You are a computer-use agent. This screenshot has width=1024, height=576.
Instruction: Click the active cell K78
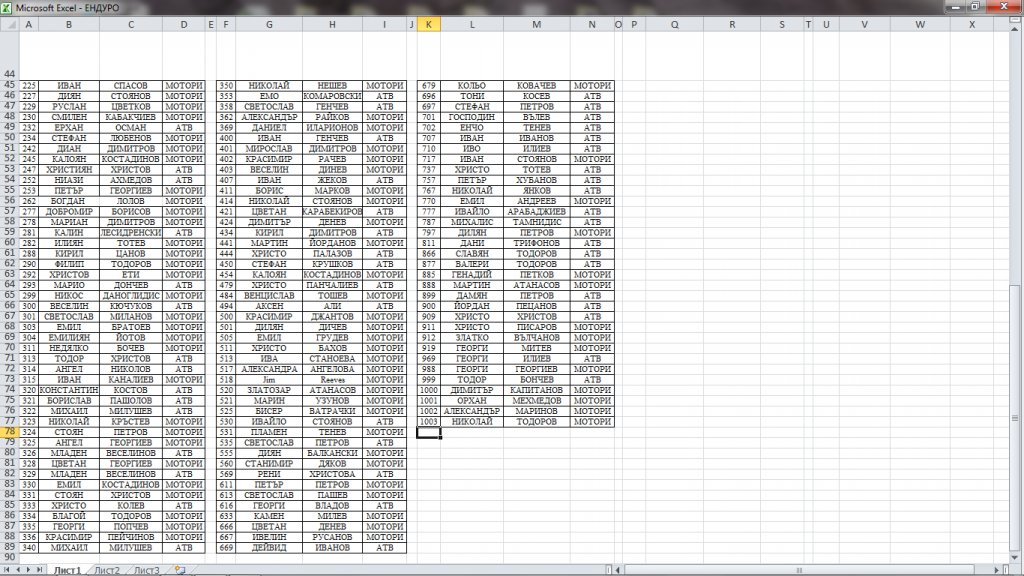(x=428, y=432)
